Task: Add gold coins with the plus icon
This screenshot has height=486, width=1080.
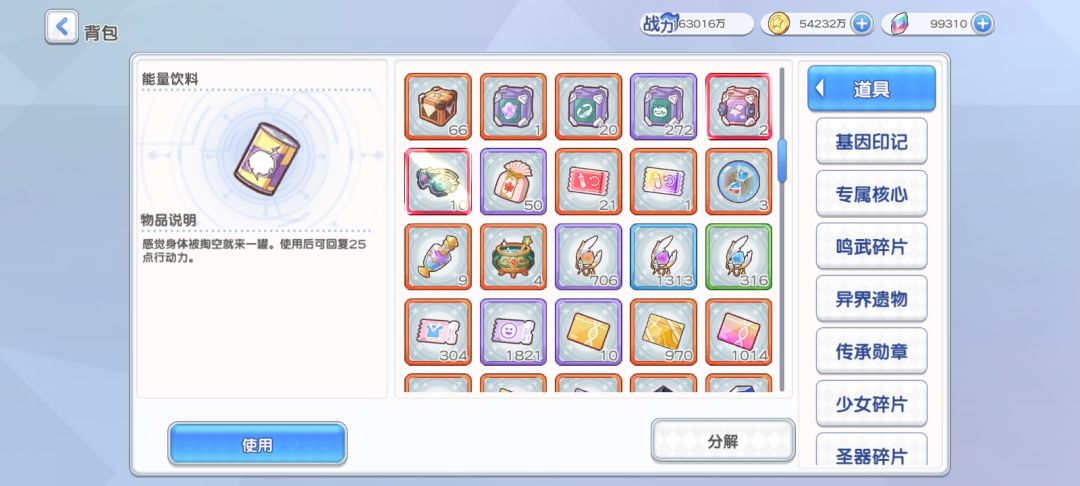Action: point(861,23)
